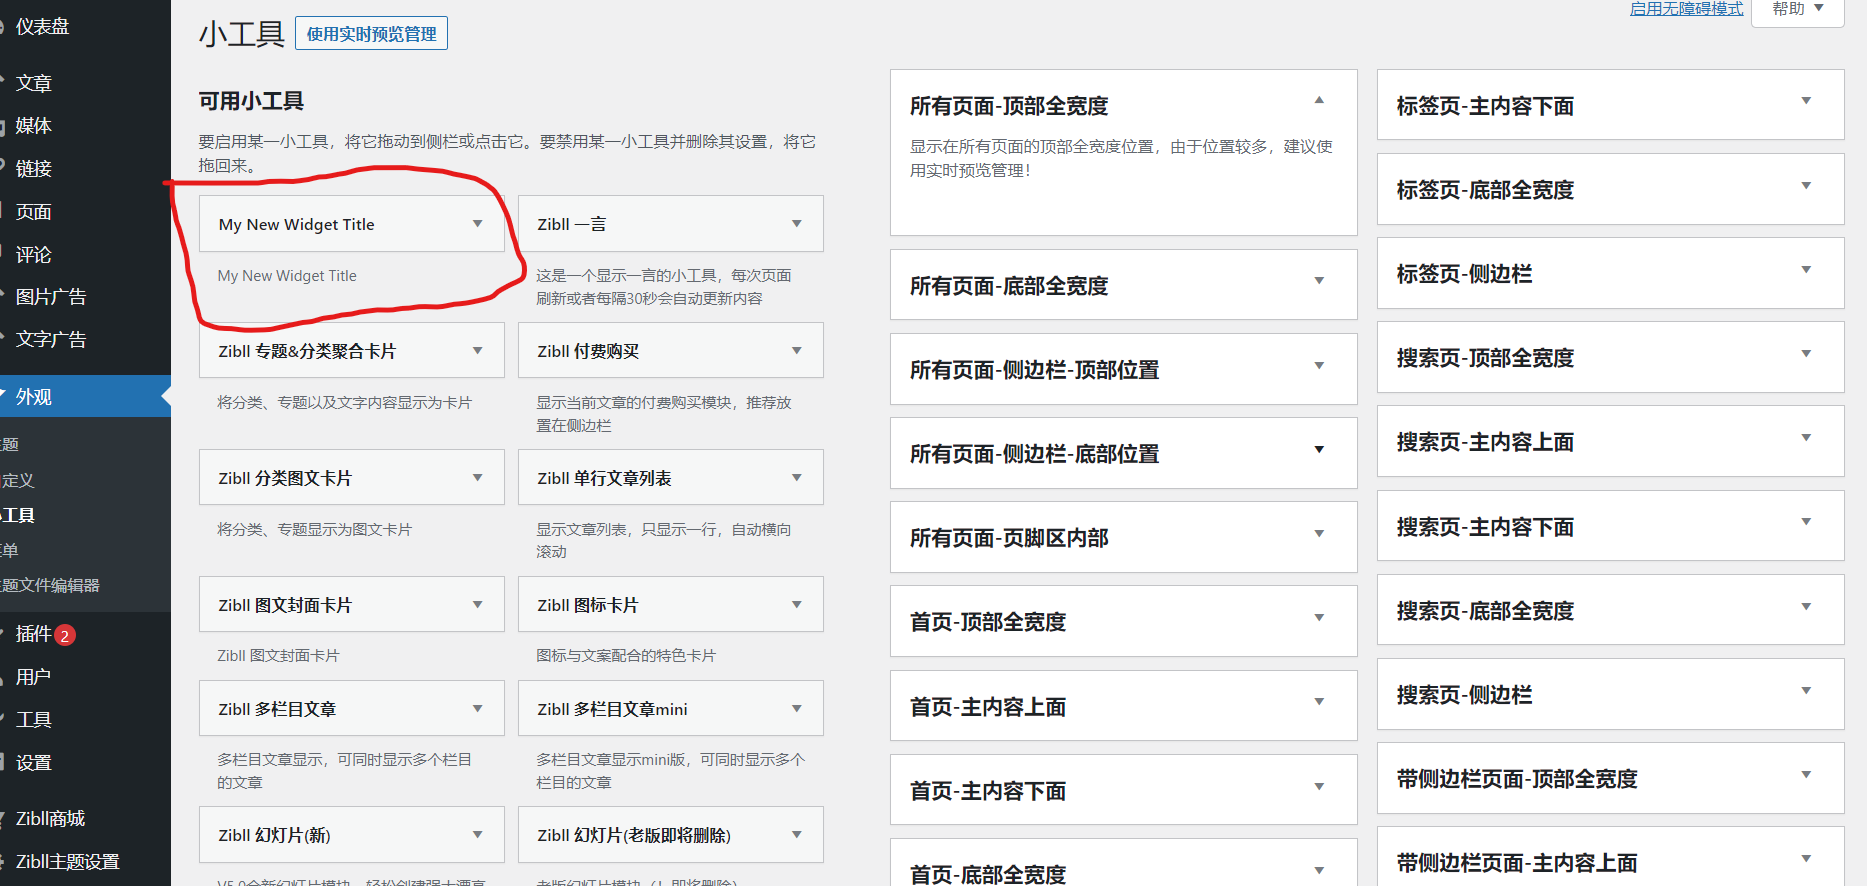This screenshot has width=1867, height=886.
Task: Open 主题文件编辑器 submenu item
Action: 50,586
